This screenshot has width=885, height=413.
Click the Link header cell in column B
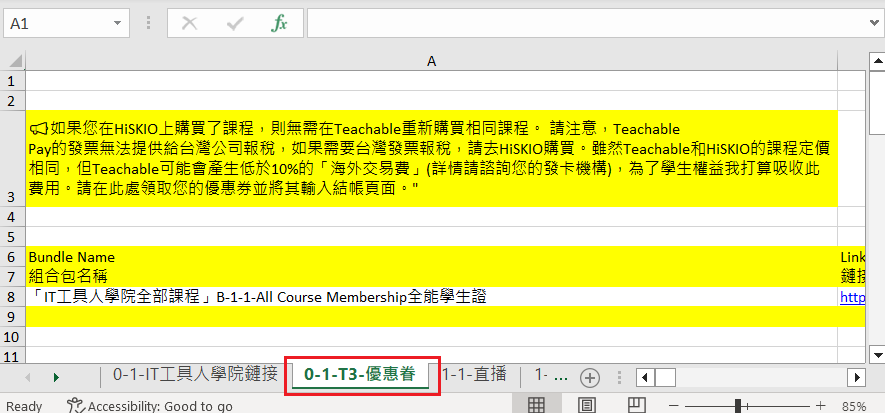click(852, 257)
